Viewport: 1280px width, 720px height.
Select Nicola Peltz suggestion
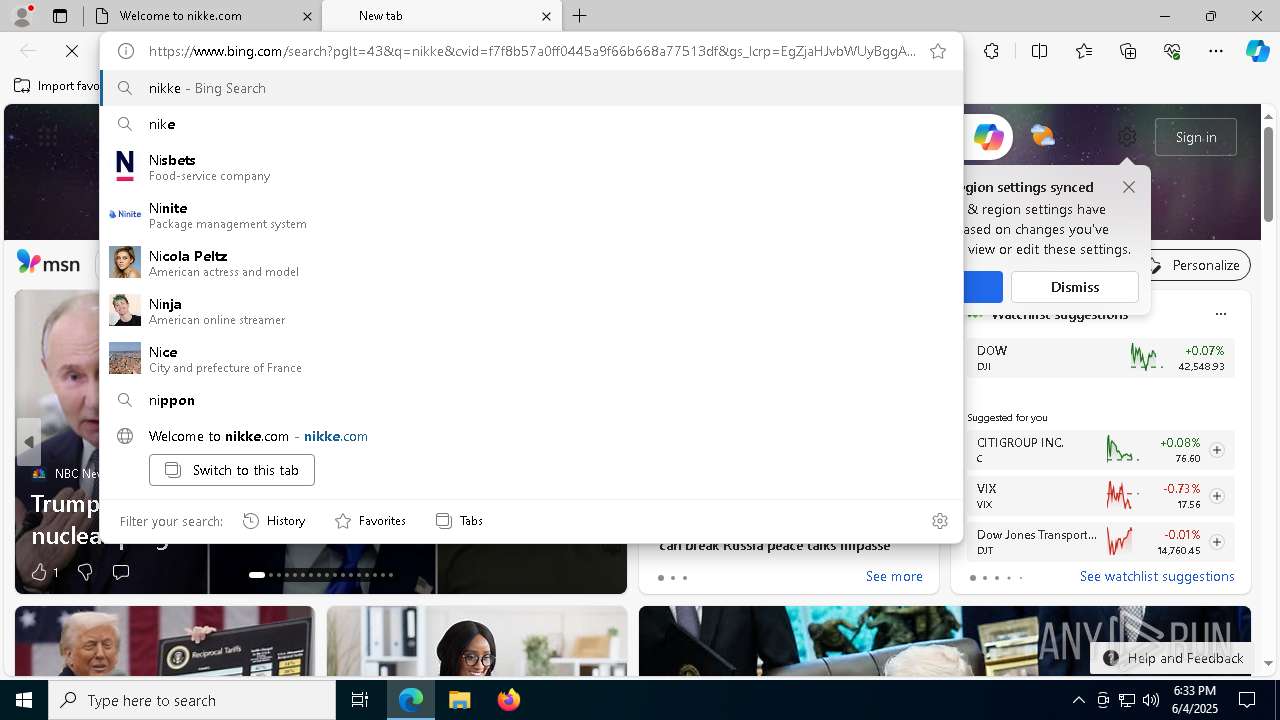531,263
